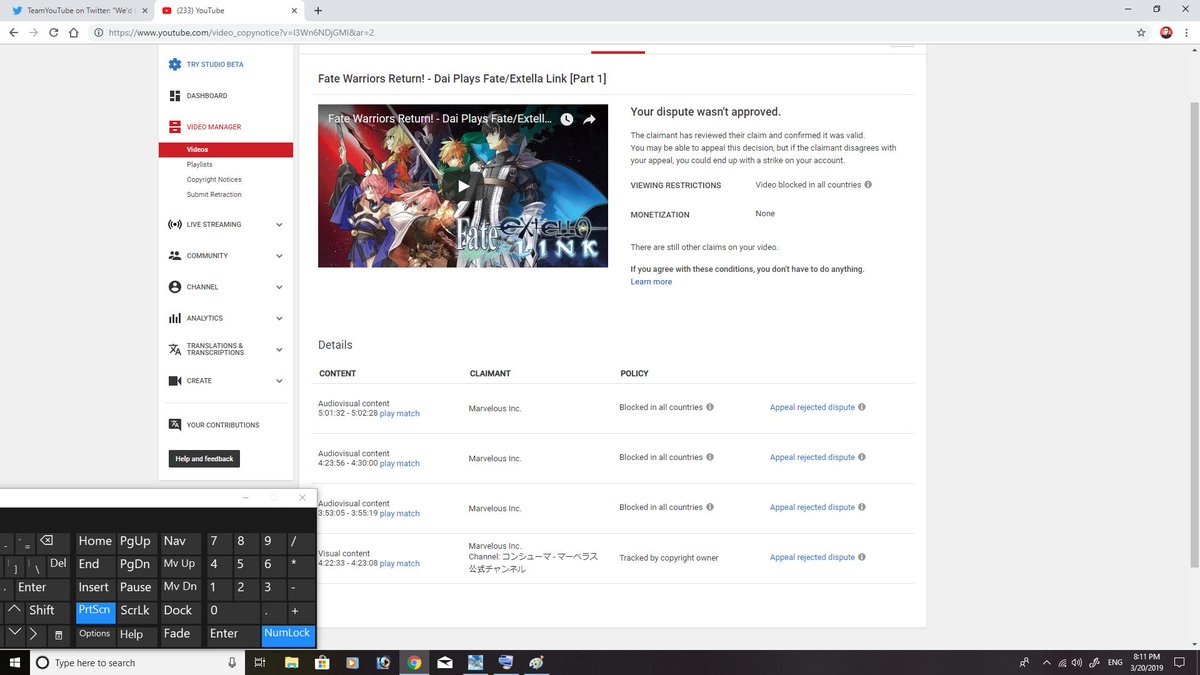Expand the Community section chevron

tap(279, 256)
